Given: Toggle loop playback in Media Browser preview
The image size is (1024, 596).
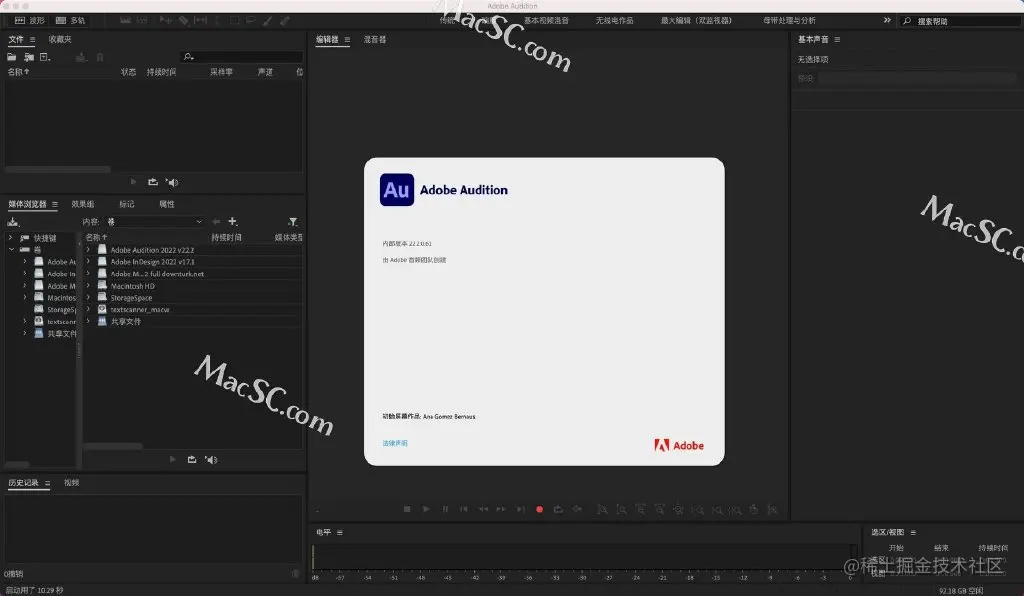Looking at the screenshot, I should (192, 460).
